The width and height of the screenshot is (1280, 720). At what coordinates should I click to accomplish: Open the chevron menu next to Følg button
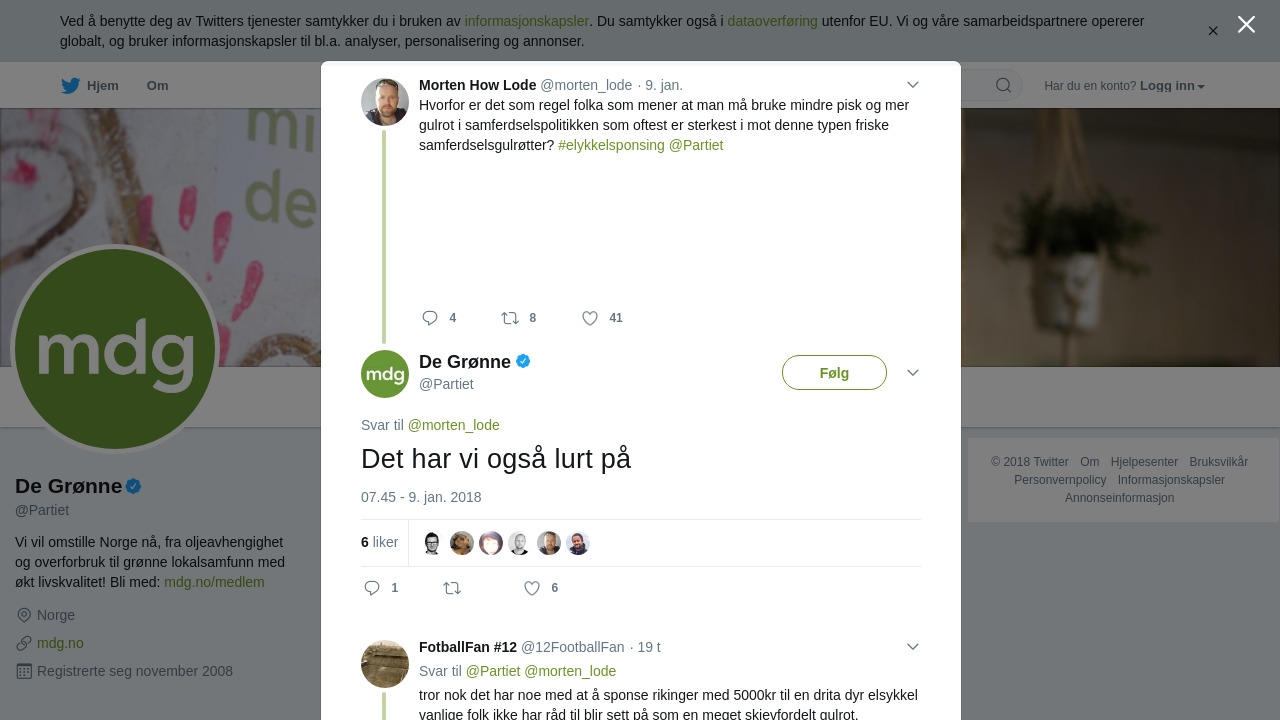tap(913, 372)
